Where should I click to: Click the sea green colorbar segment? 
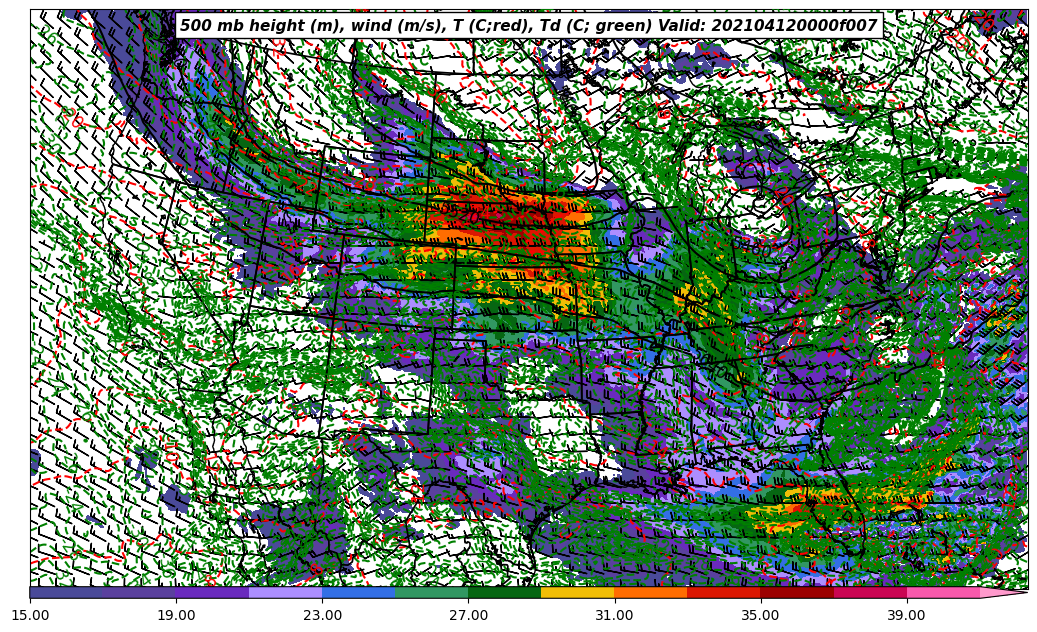[431, 593]
